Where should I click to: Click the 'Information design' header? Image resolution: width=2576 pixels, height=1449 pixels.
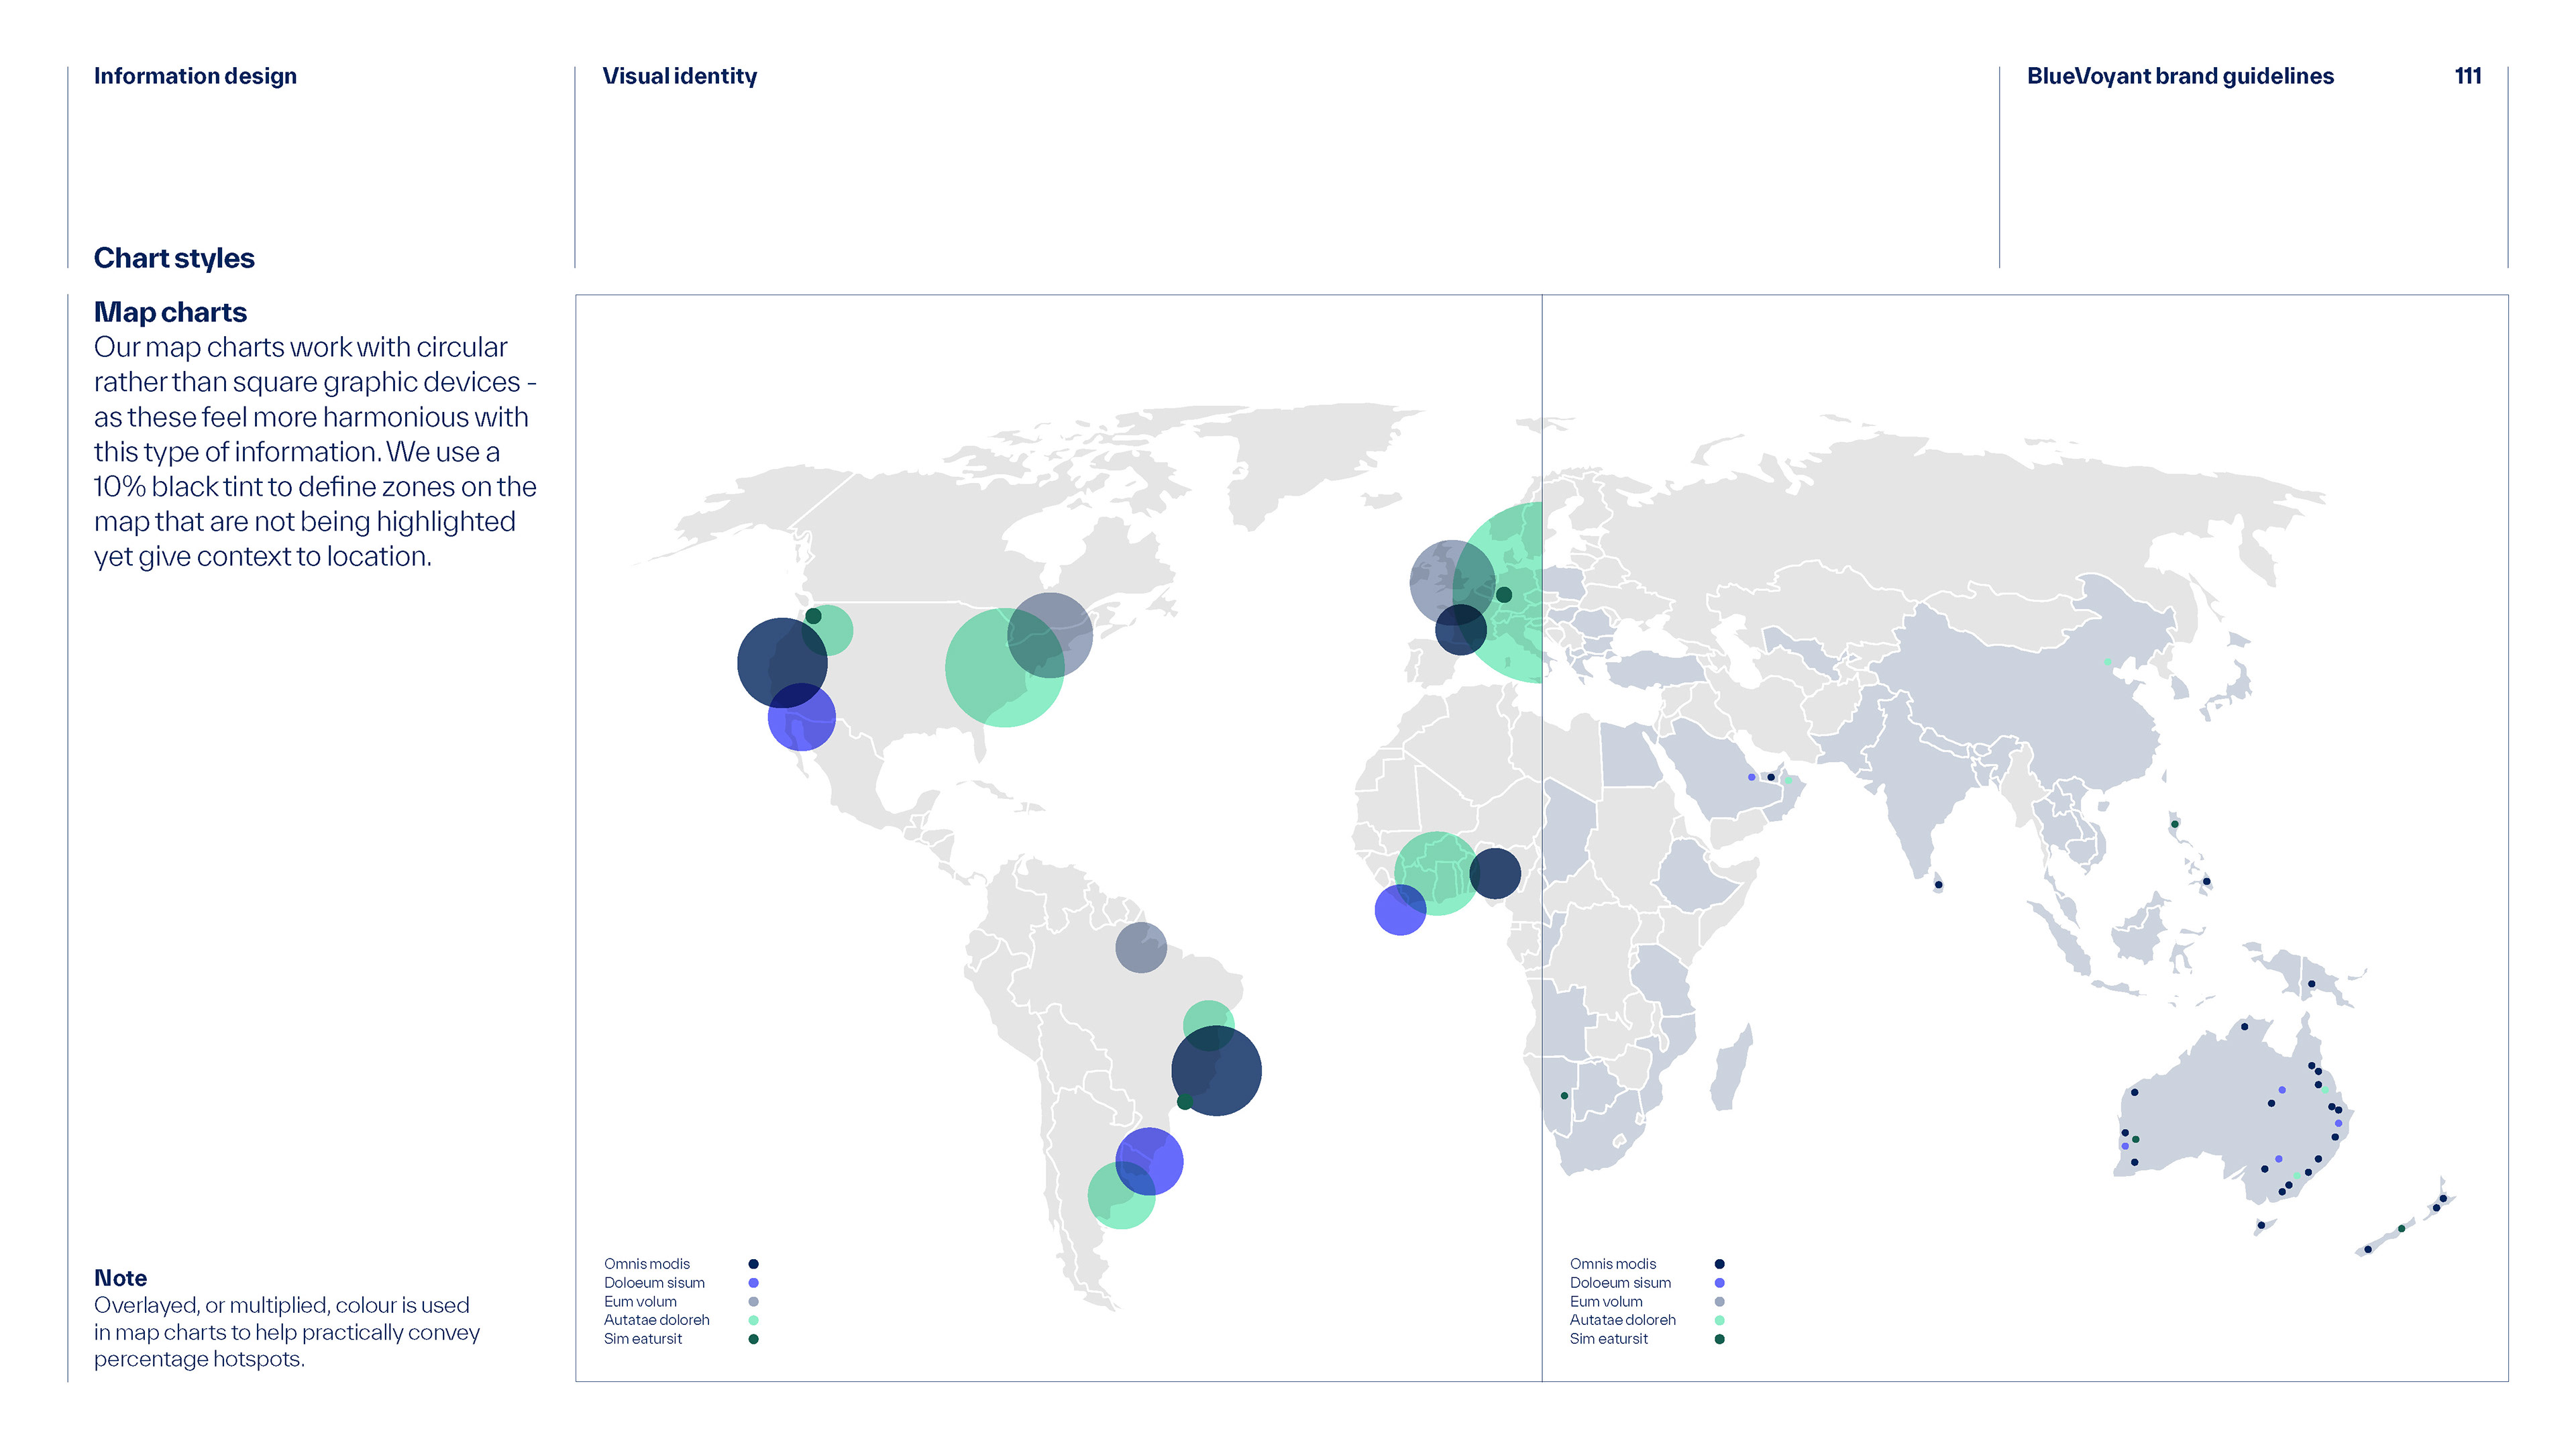click(x=195, y=76)
